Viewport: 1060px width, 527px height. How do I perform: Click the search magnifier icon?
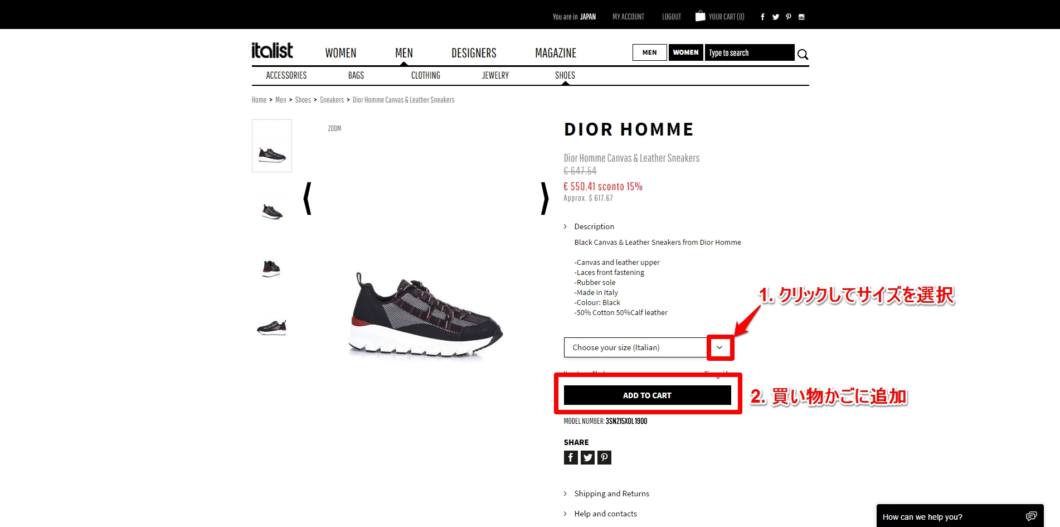pos(802,55)
